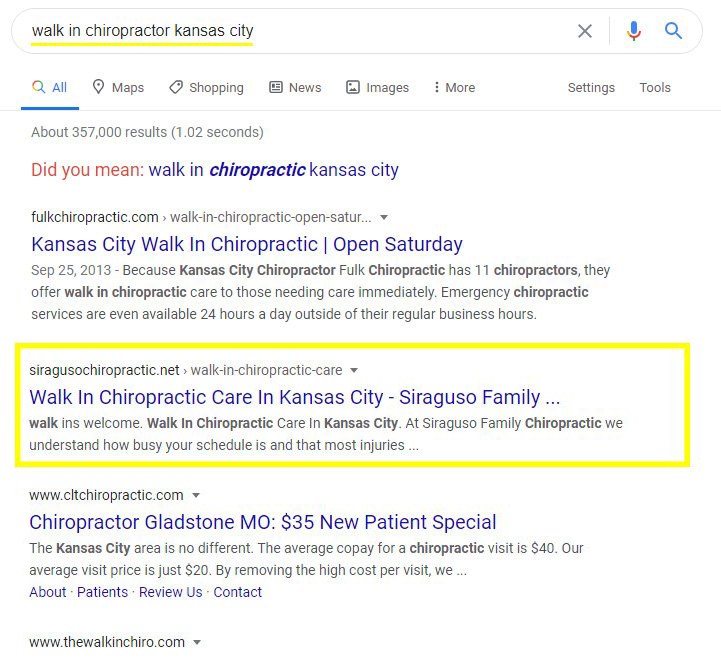Start voice search with the microphone icon
Screen dimensions: 721x658
point(634,31)
